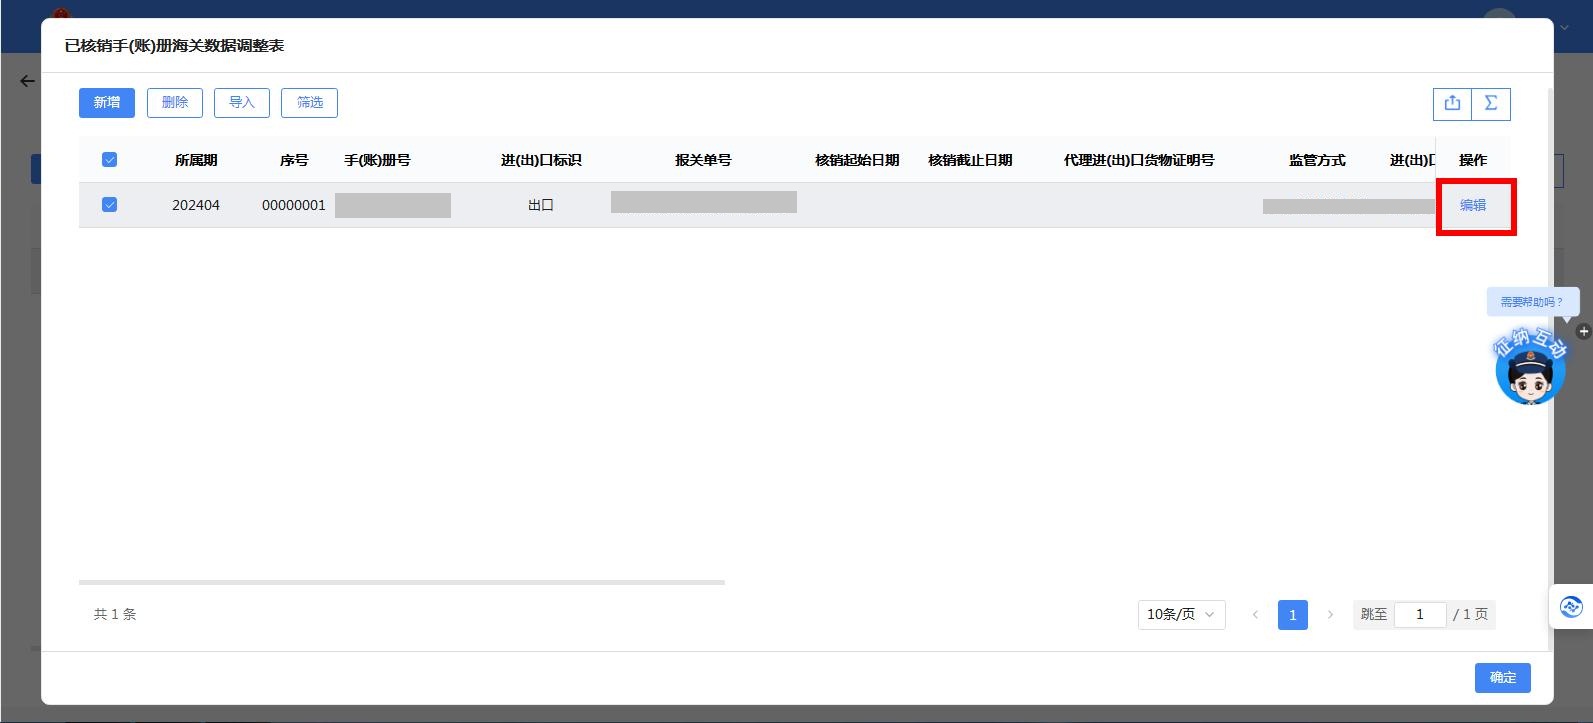Open the 10条/页 page size dropdown
This screenshot has height=723, width=1593.
(x=1180, y=614)
